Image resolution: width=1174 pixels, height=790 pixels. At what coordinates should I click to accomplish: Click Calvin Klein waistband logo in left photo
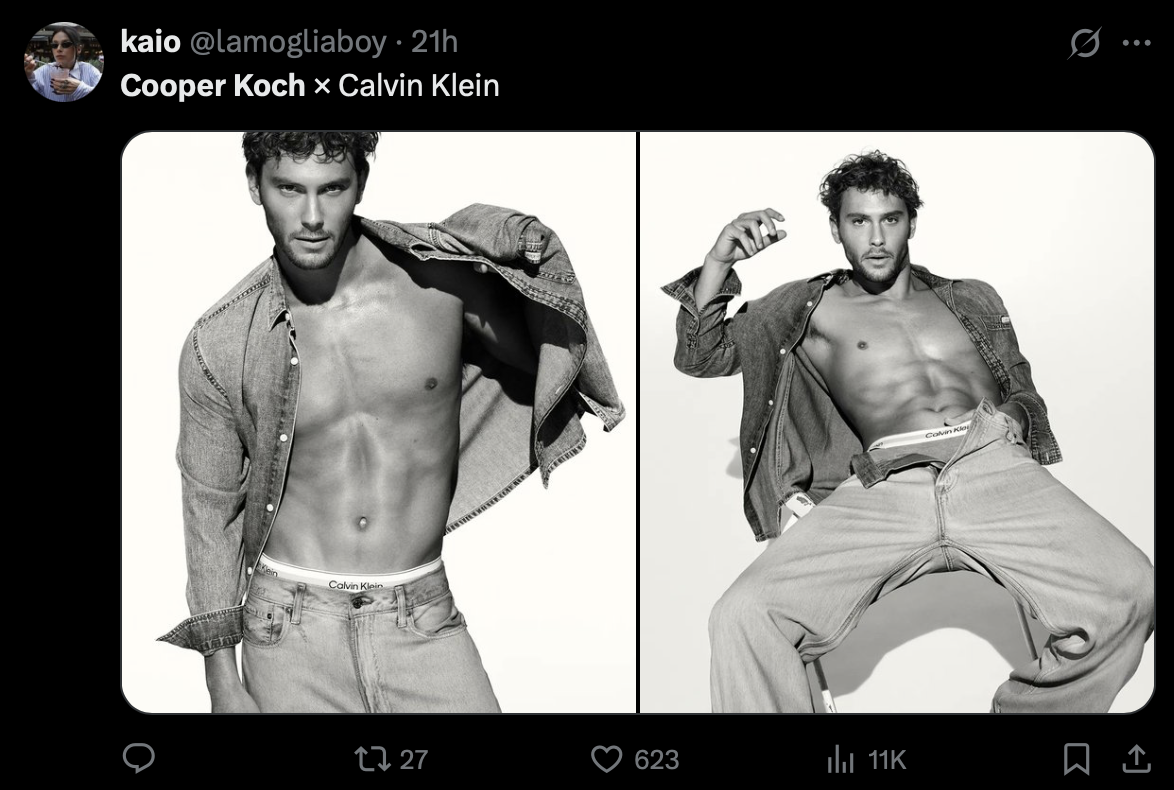(x=355, y=584)
